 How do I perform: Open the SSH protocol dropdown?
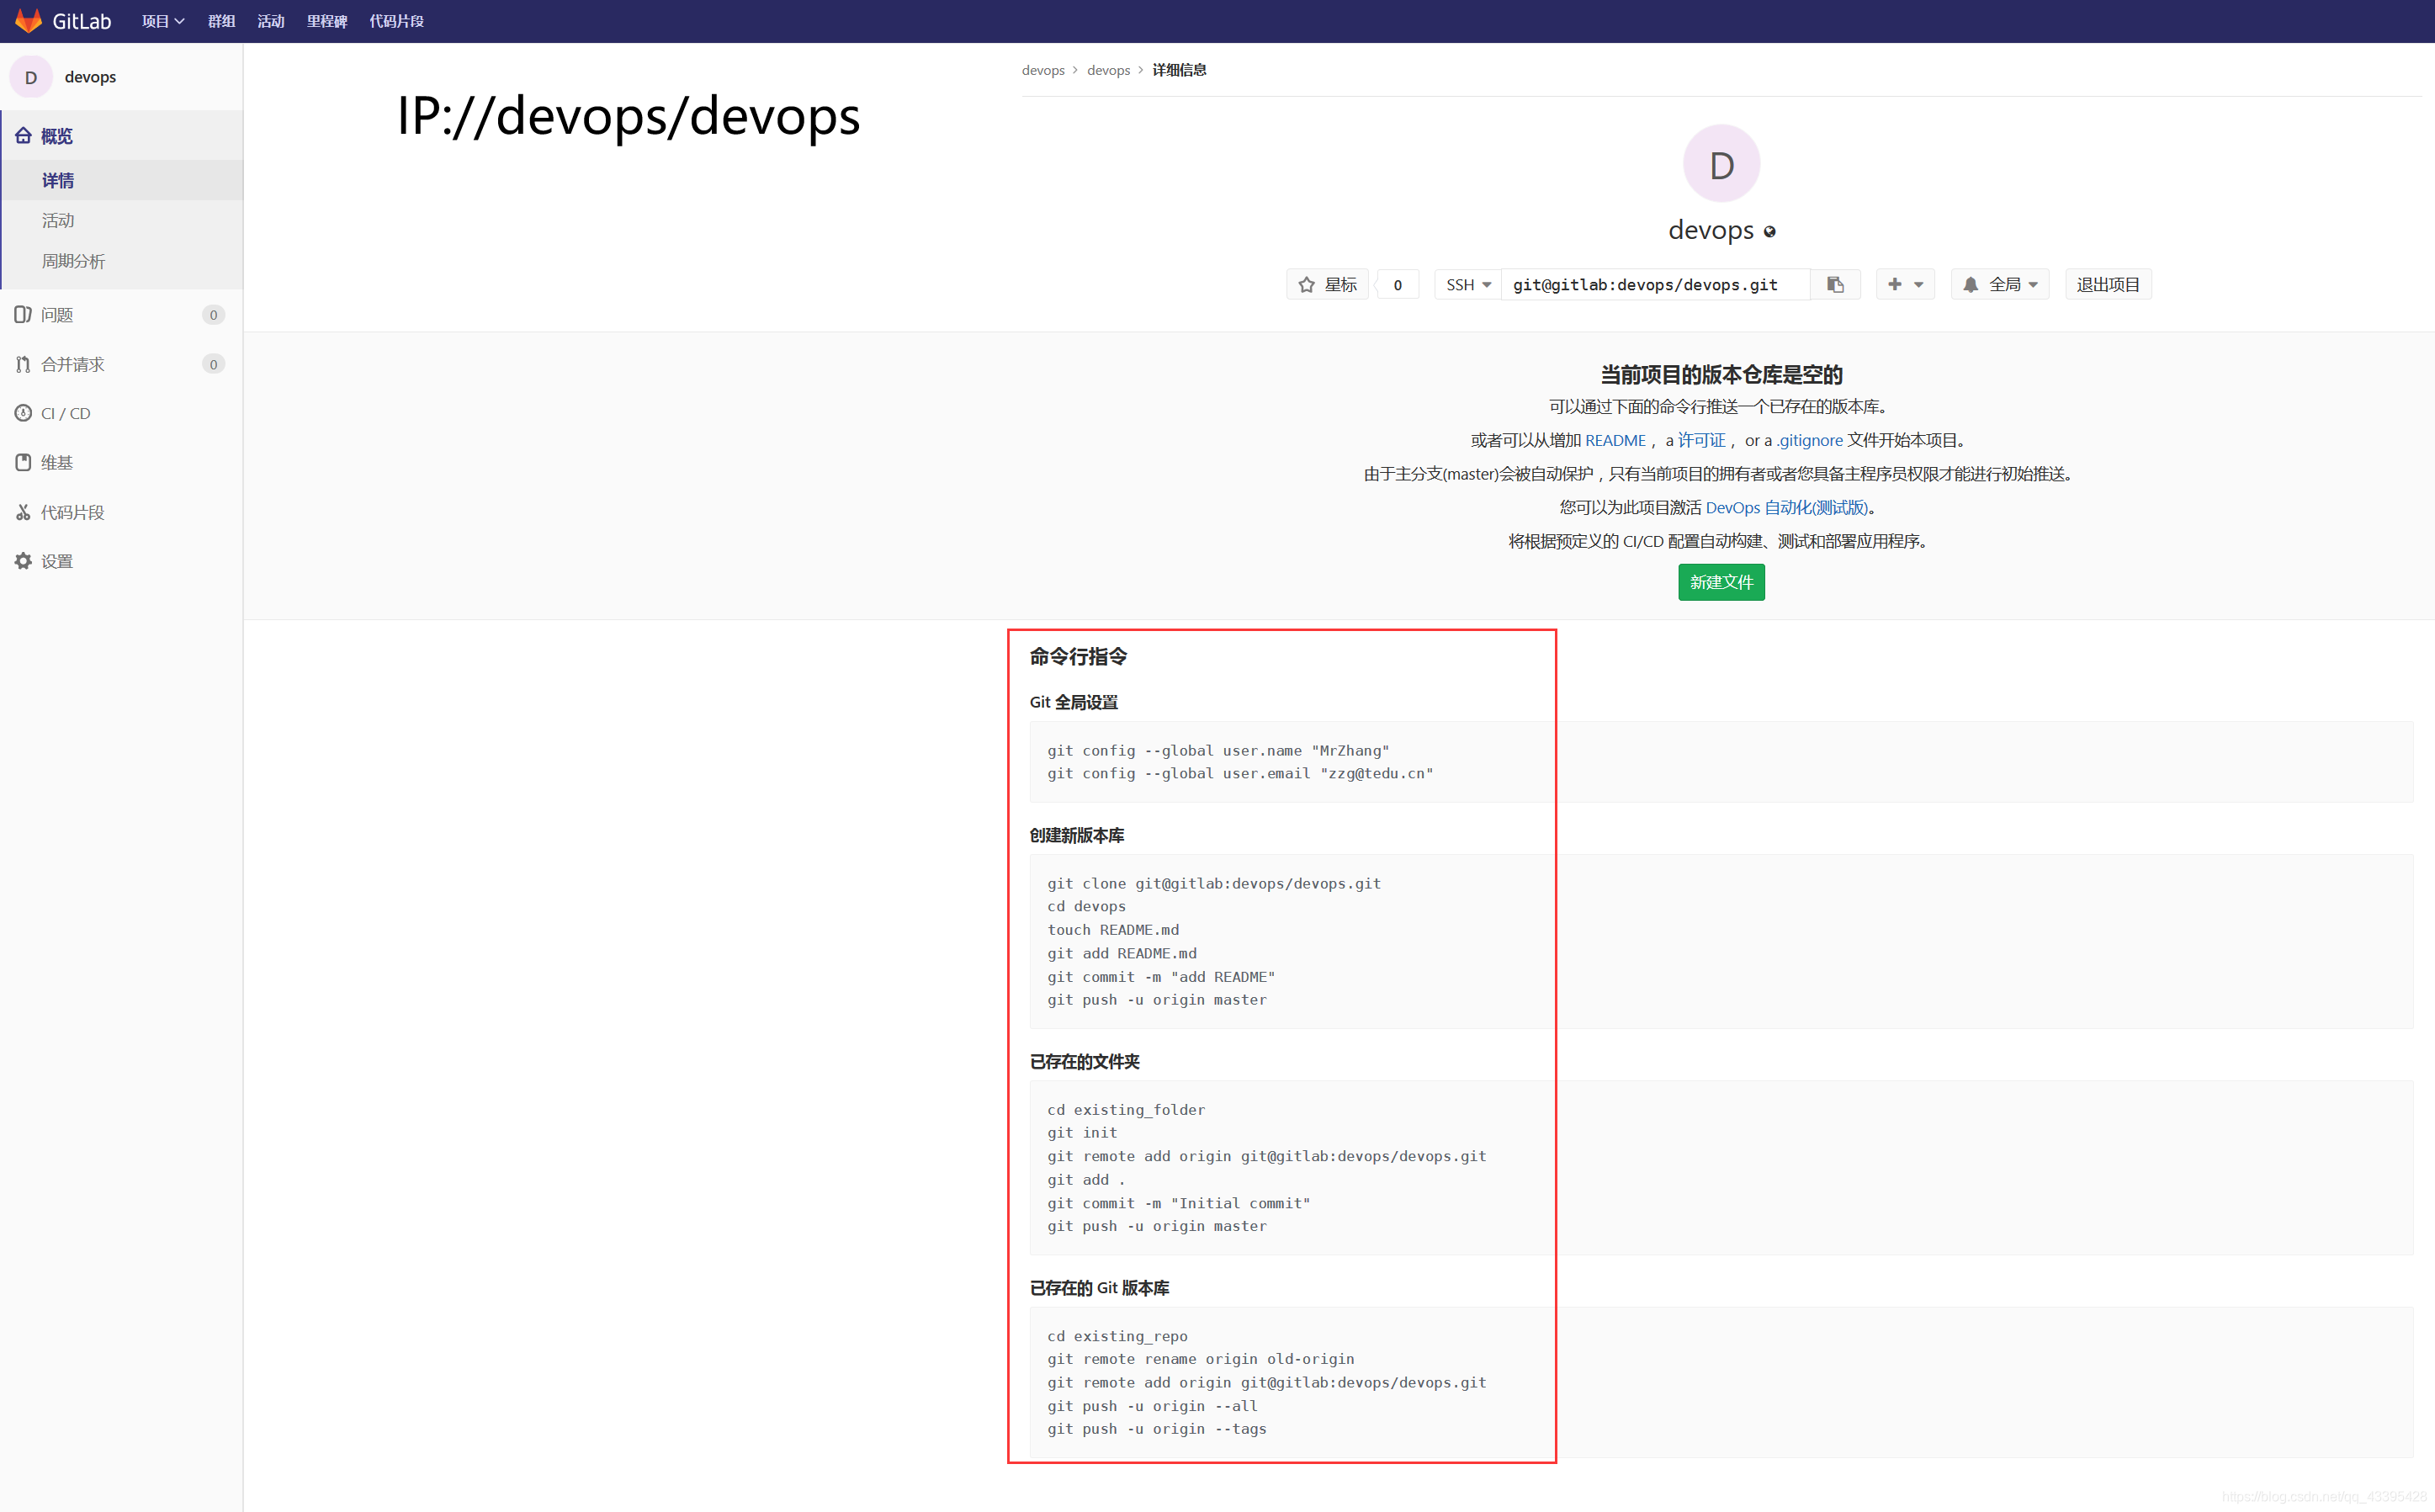coord(1468,285)
